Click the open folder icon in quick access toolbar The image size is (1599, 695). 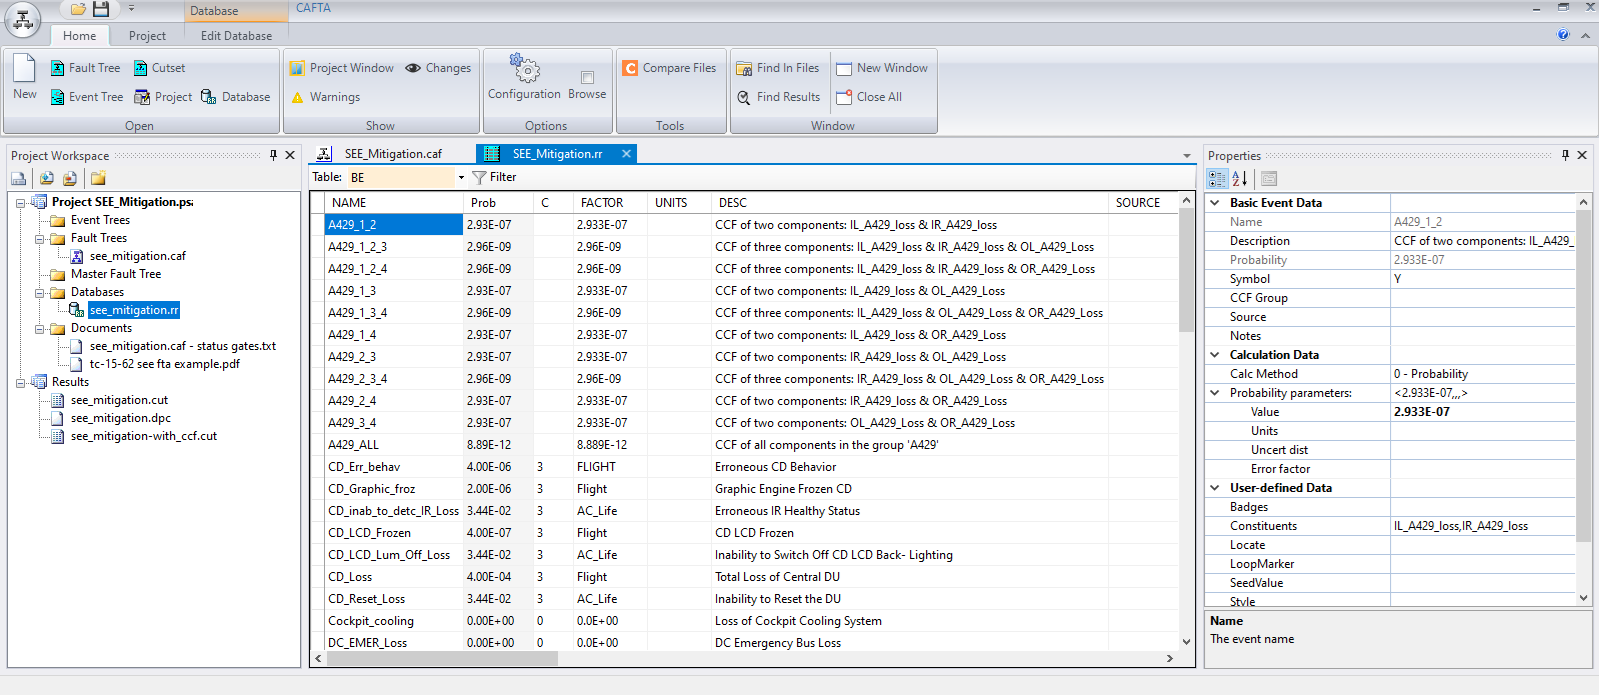[78, 9]
